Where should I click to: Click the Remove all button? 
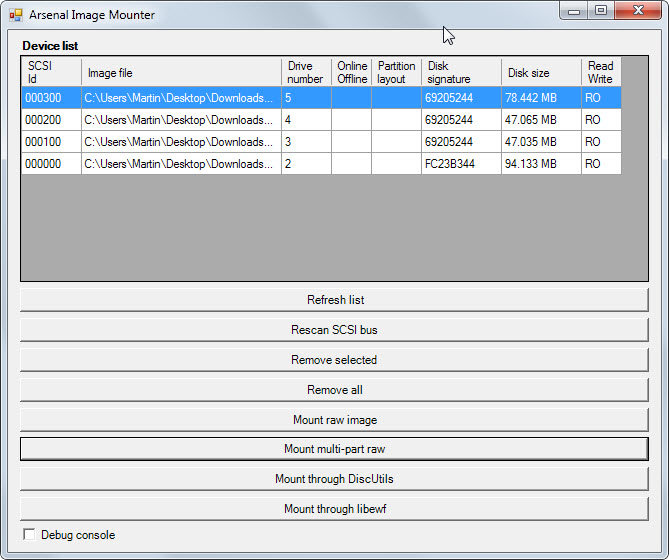pyautogui.click(x=334, y=390)
